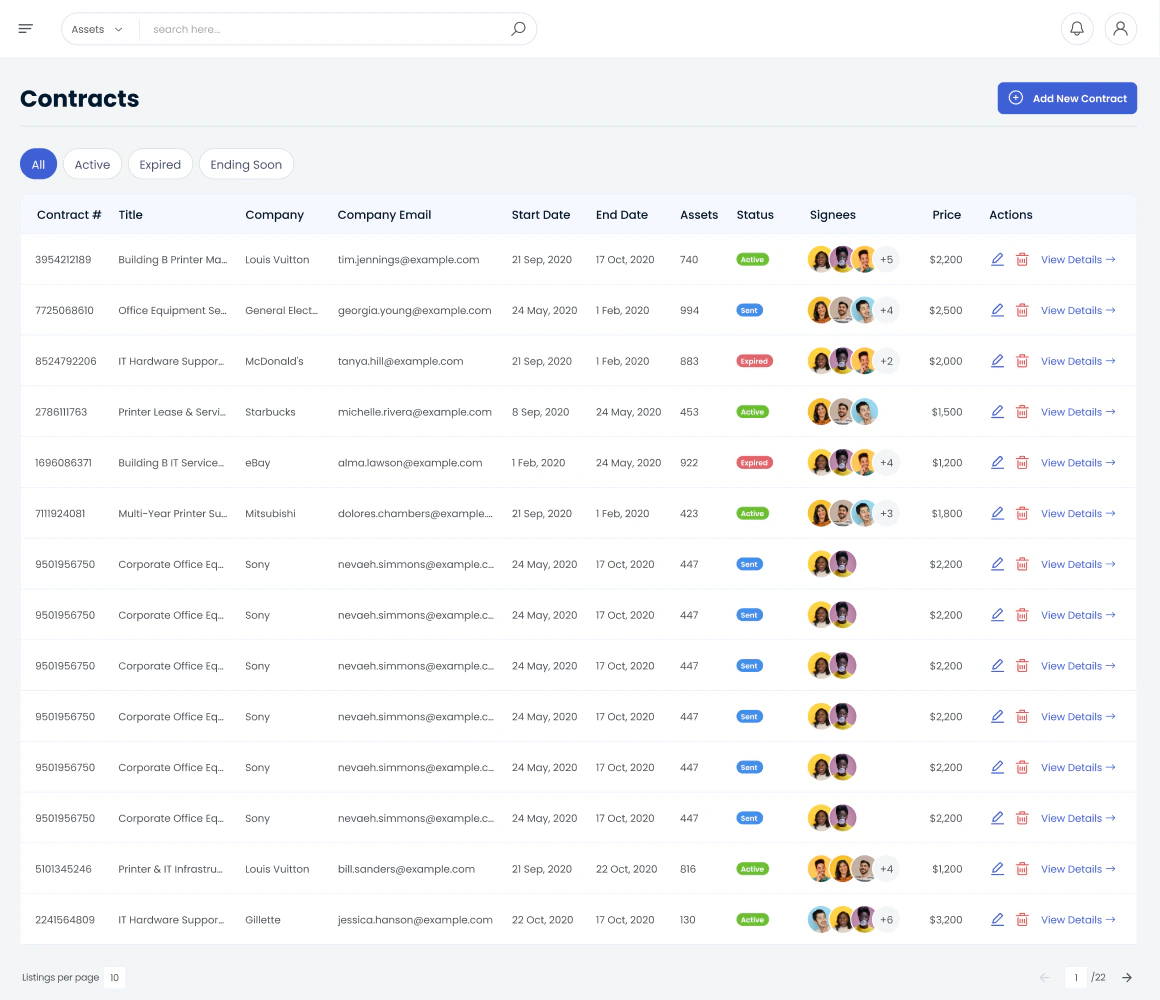Edit the General Electric contract row
Viewport: 1160px width, 1000px height.
(x=997, y=311)
